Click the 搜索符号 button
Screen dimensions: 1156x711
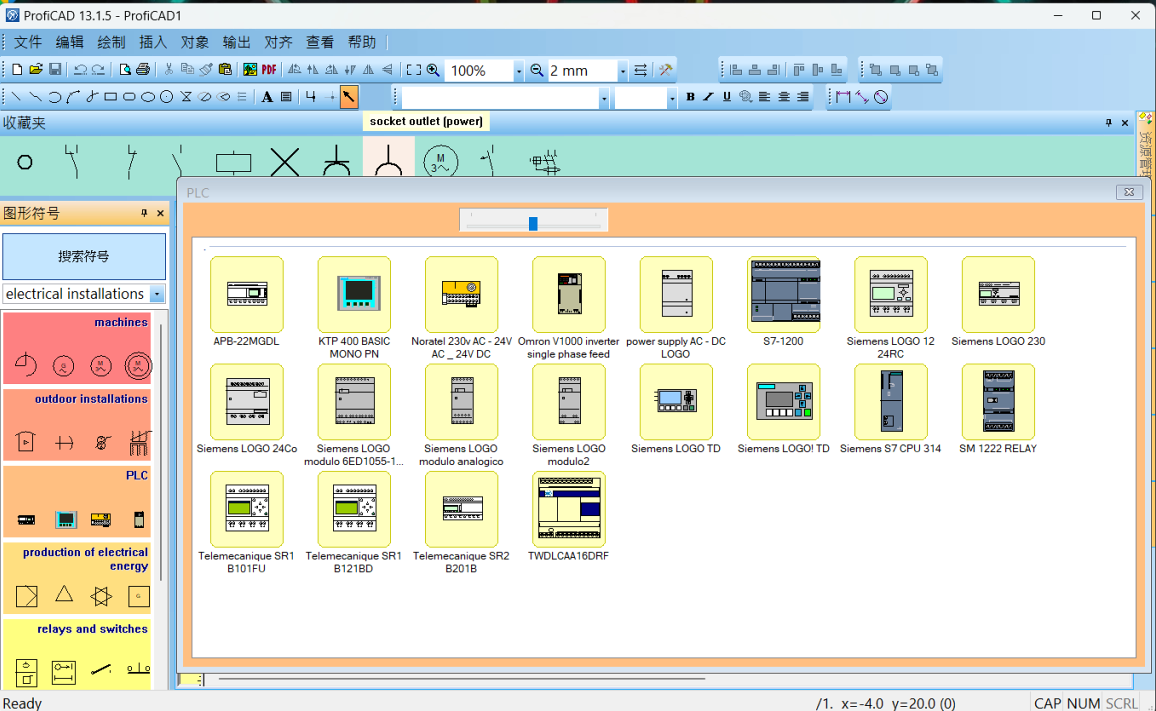pyautogui.click(x=84, y=257)
